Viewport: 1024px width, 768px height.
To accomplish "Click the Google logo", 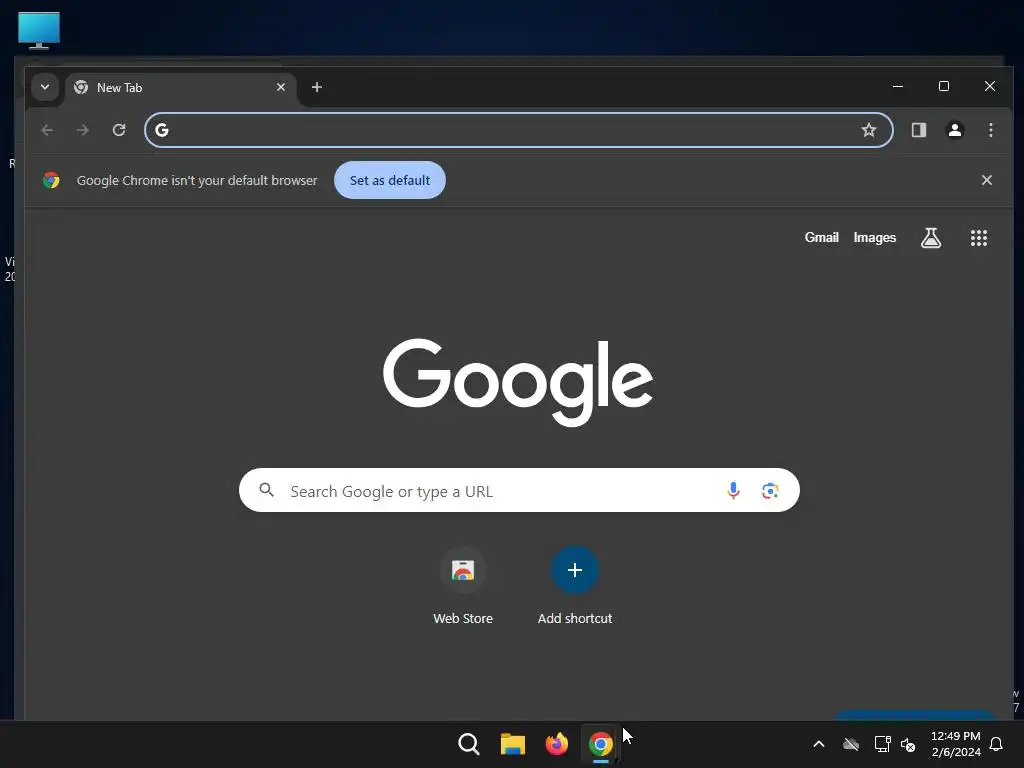I will tap(518, 382).
